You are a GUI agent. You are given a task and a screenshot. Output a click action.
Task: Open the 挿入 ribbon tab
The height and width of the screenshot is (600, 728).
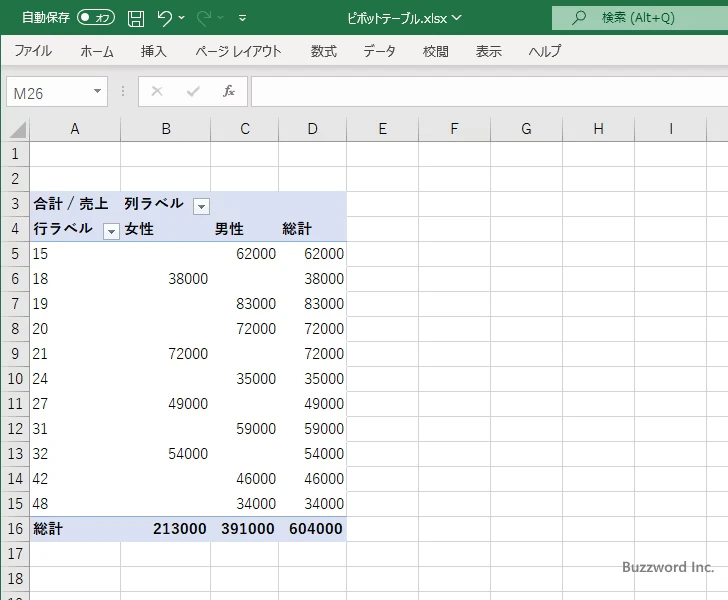154,51
